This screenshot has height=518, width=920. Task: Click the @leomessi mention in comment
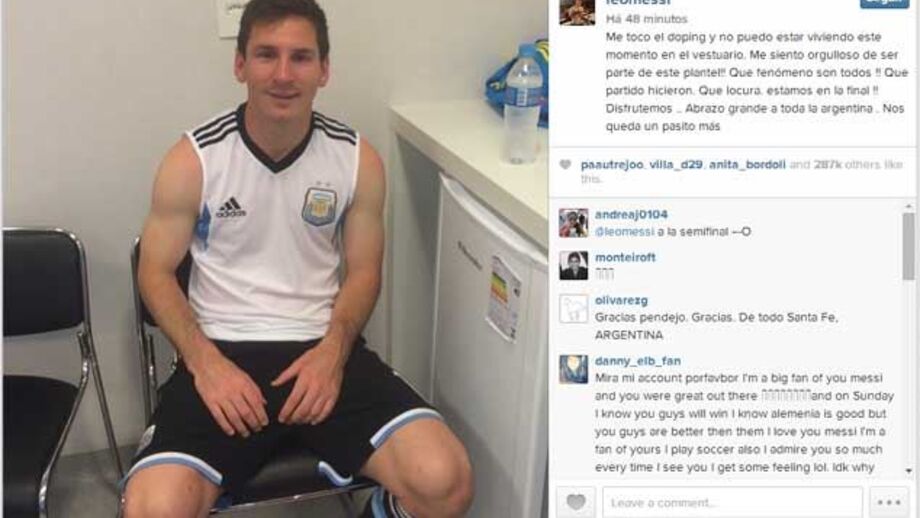coord(624,232)
